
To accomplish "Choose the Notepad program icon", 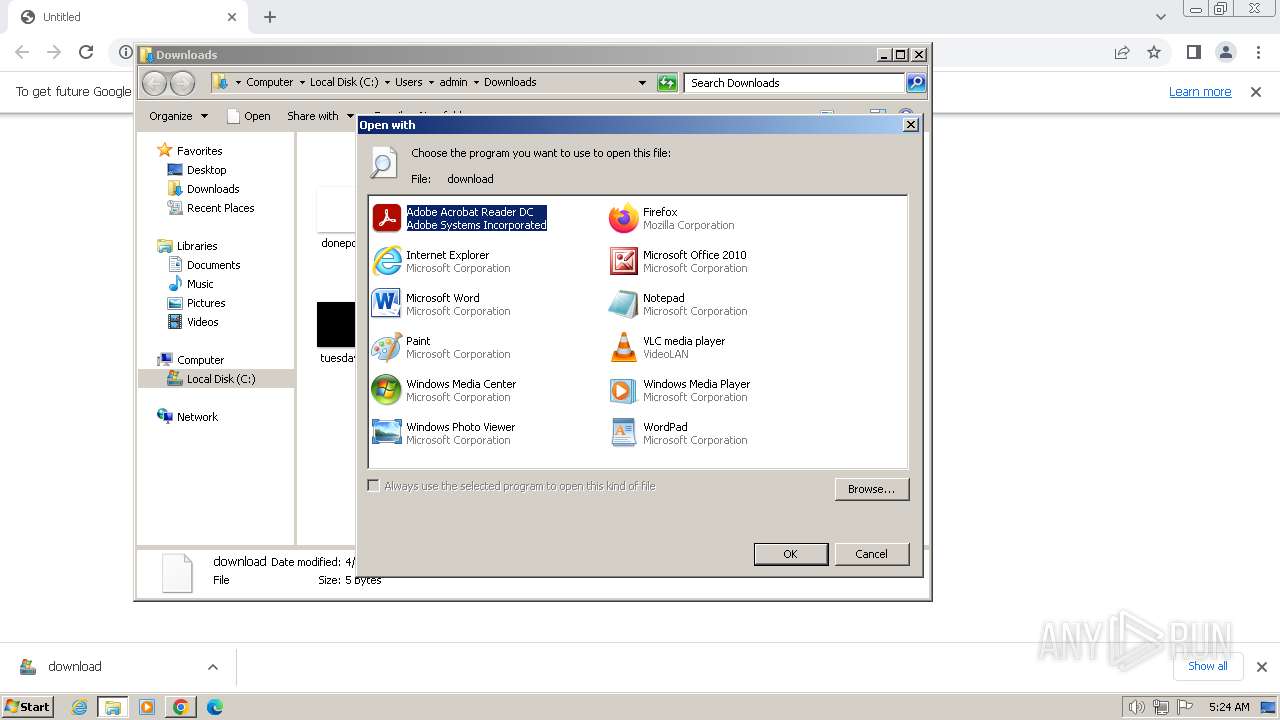I will coord(623,304).
